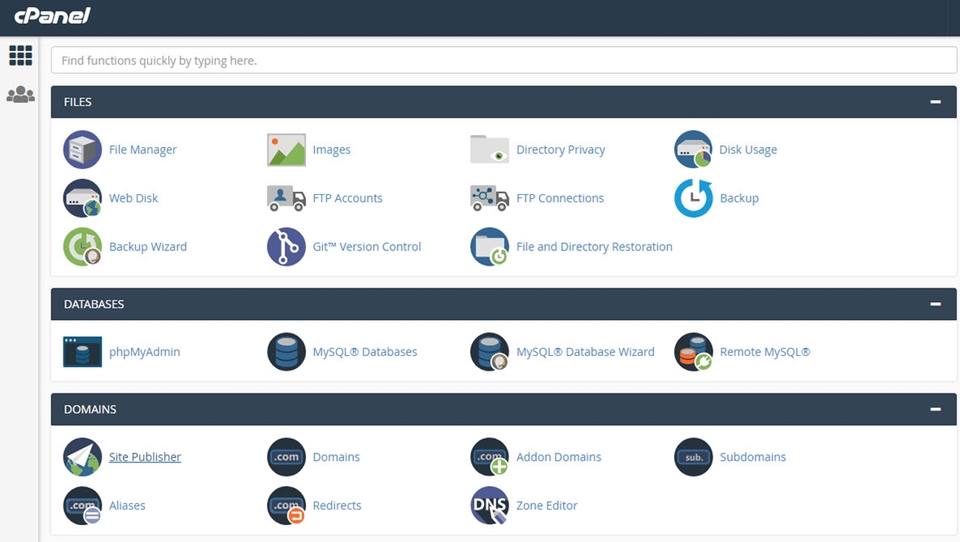The width and height of the screenshot is (960, 542).
Task: Open the Git Version Control link
Action: click(367, 246)
